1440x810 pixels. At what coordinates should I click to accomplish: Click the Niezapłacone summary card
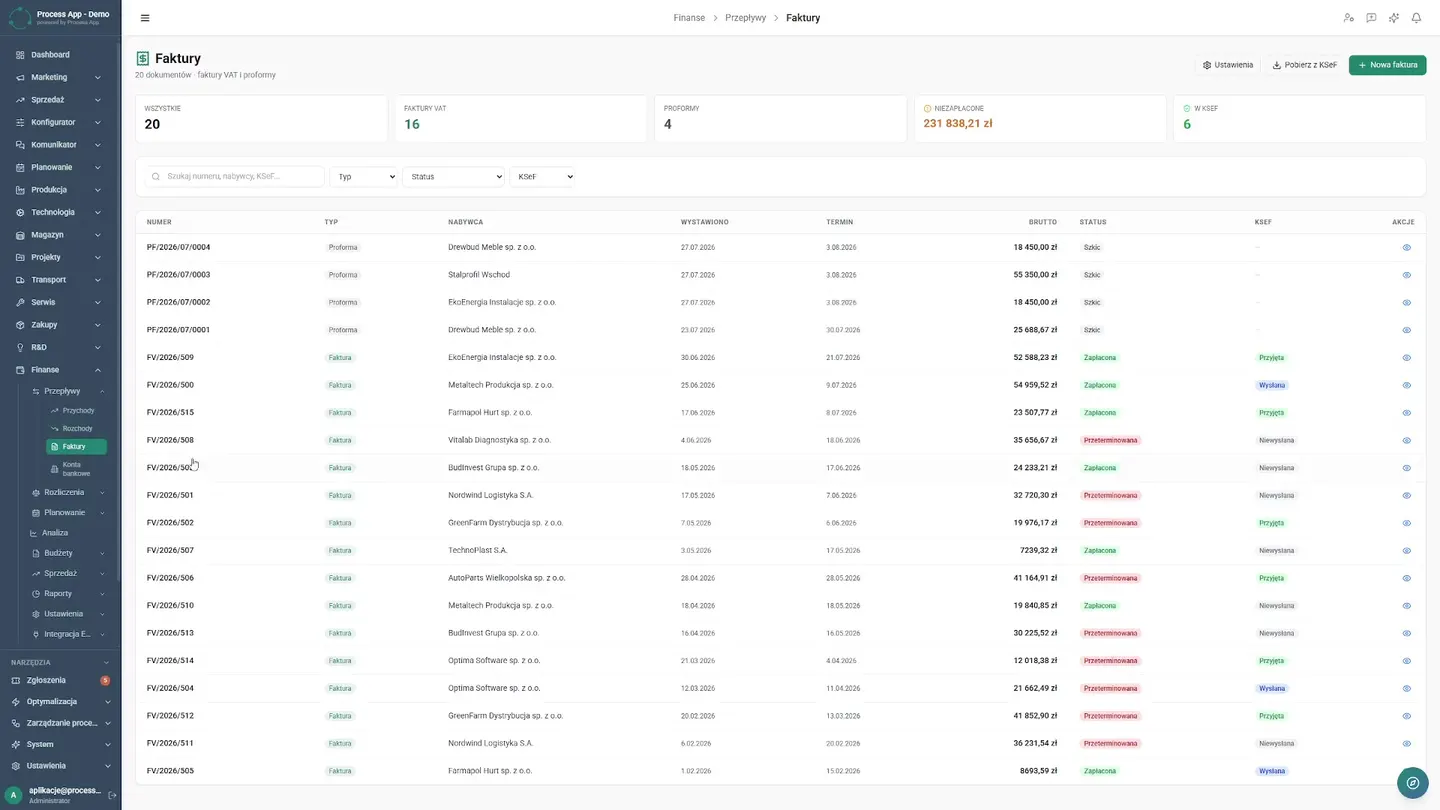(x=1040, y=118)
